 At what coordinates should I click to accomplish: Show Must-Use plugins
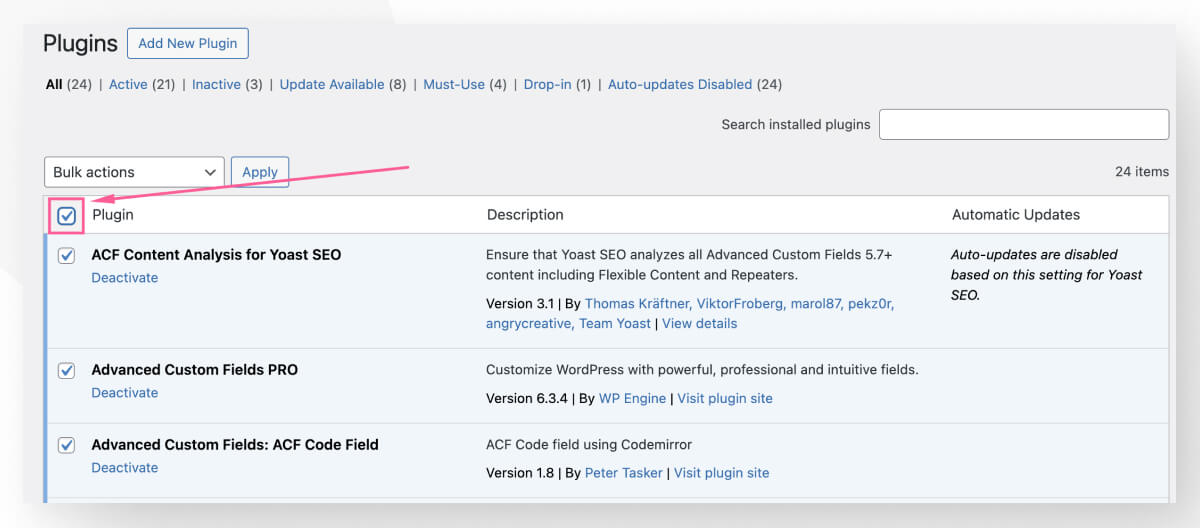454,85
